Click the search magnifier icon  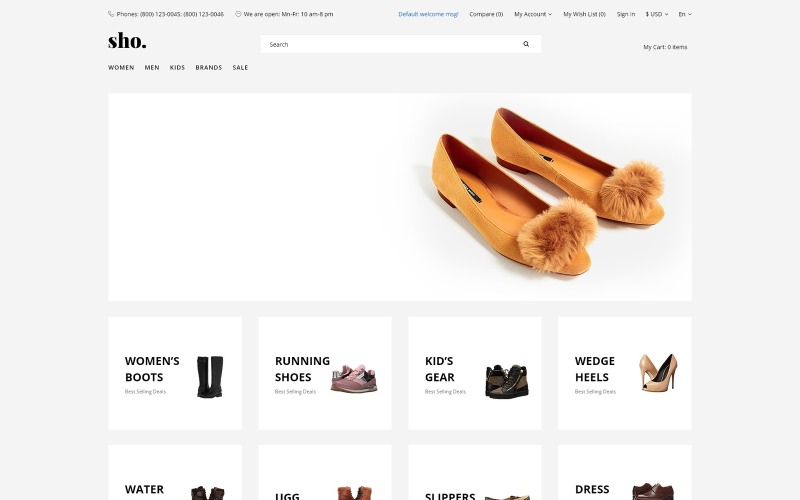526,44
